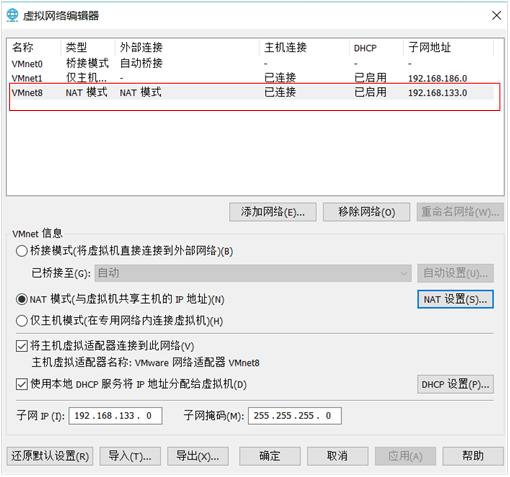510x477 pixels.
Task: Toggle 将主机虚拟适配器连接到此网络 checkbox
Action: (22, 346)
